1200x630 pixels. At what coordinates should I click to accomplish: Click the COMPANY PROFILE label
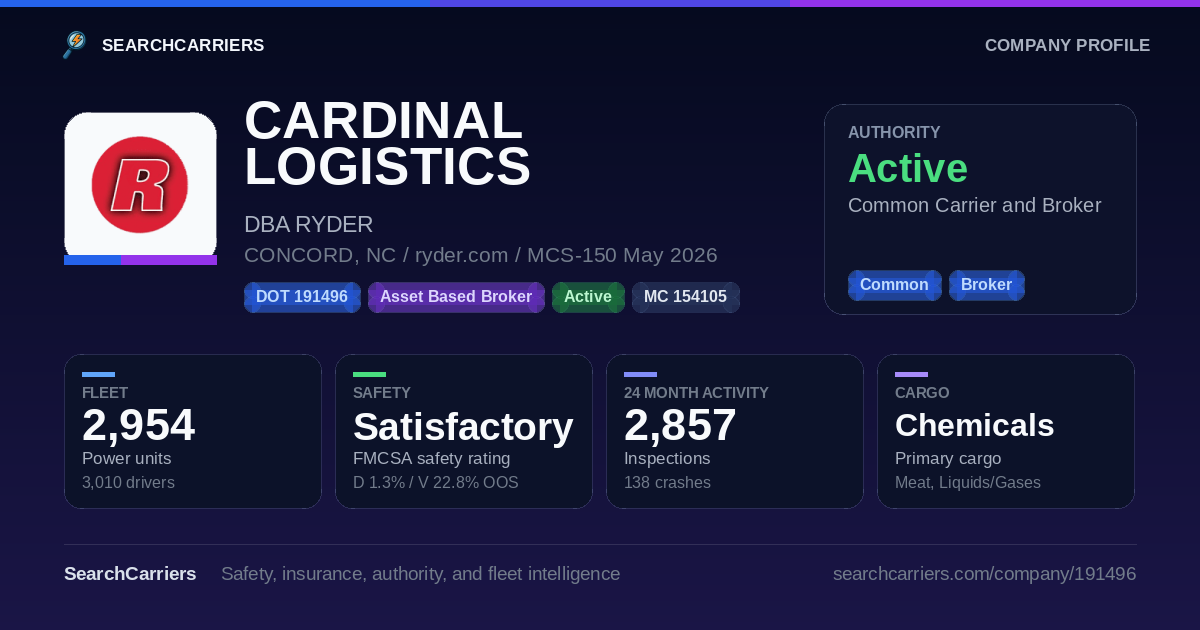(x=1067, y=45)
